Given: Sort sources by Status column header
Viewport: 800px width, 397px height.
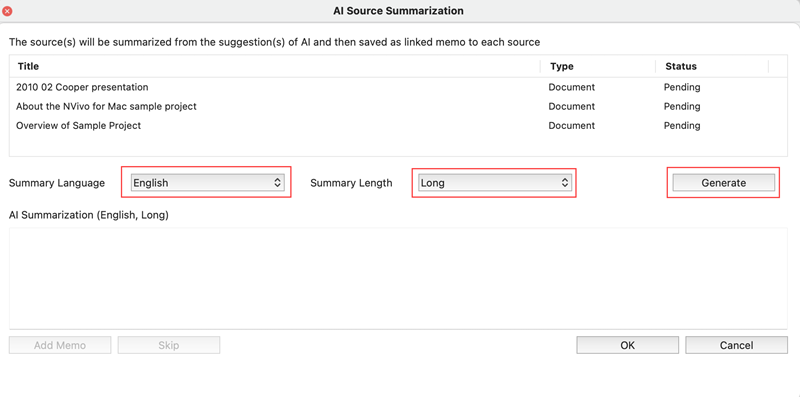Looking at the screenshot, I should [x=712, y=66].
